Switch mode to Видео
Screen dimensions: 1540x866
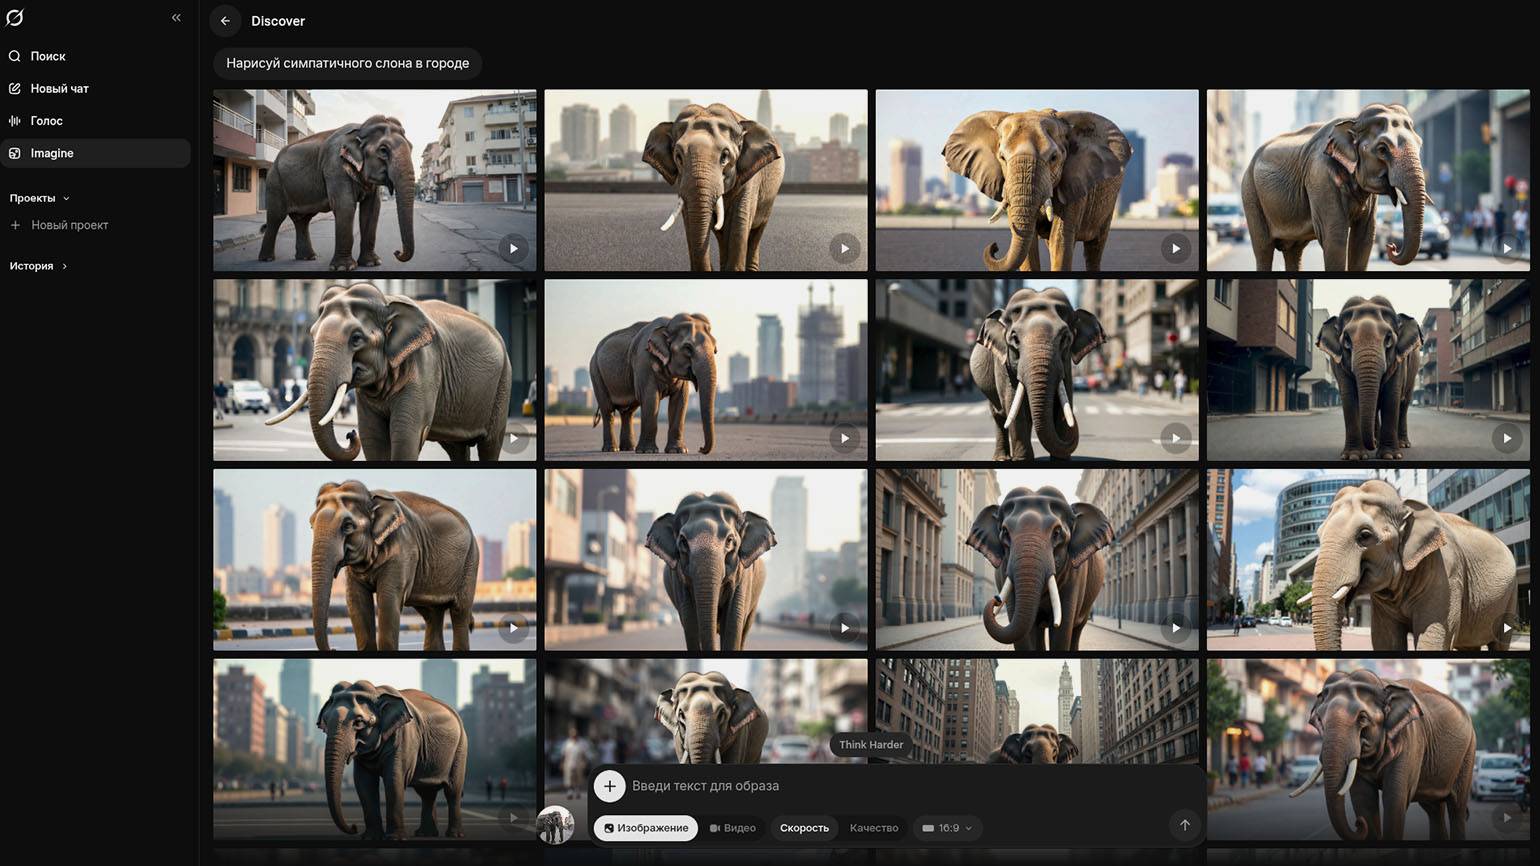coord(733,828)
